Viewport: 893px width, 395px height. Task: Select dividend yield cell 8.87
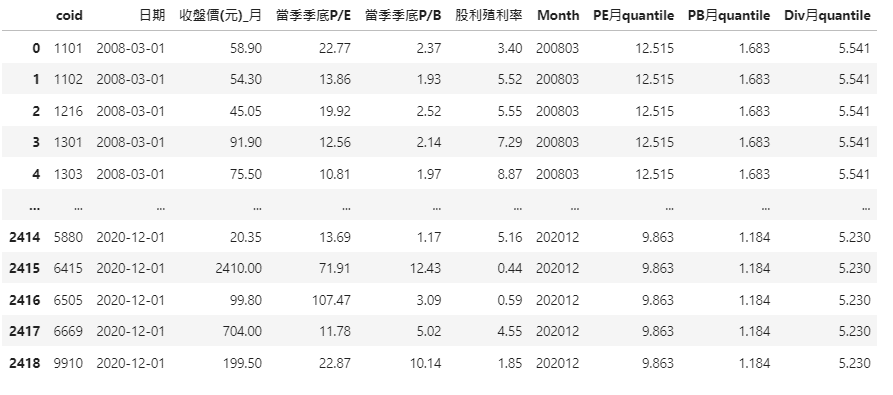[510, 174]
